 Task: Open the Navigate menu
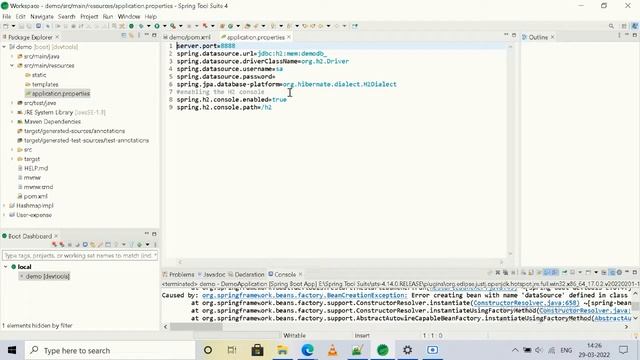click(x=42, y=17)
